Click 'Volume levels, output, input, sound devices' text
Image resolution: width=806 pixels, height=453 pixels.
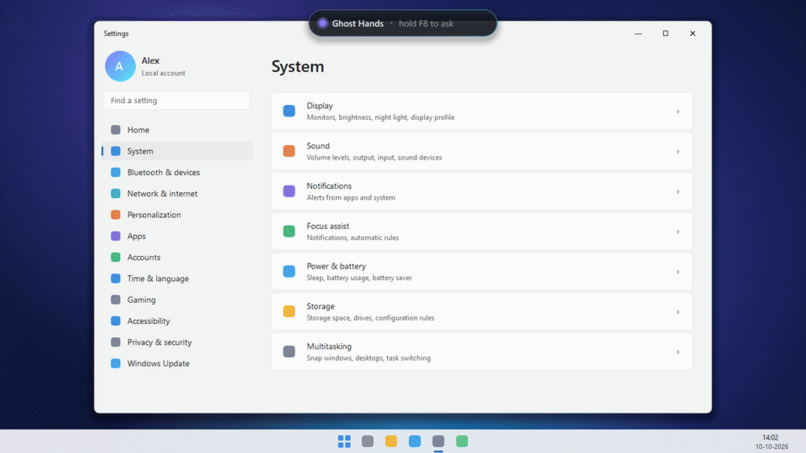374,157
